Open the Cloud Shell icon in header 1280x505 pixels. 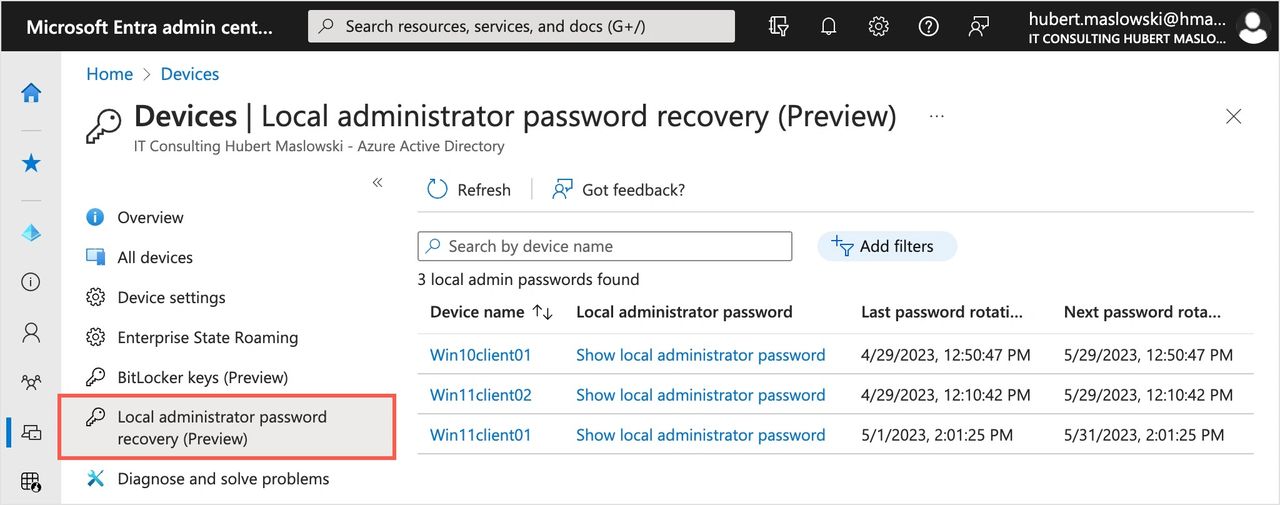coord(778,27)
